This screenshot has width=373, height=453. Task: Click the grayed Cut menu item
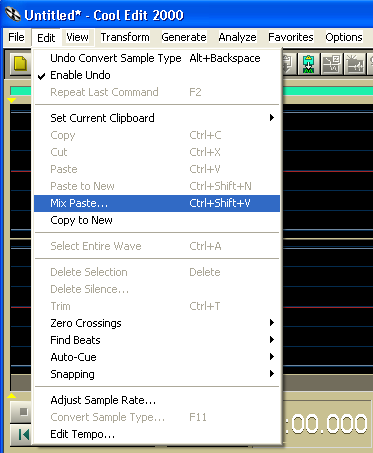[157, 152]
